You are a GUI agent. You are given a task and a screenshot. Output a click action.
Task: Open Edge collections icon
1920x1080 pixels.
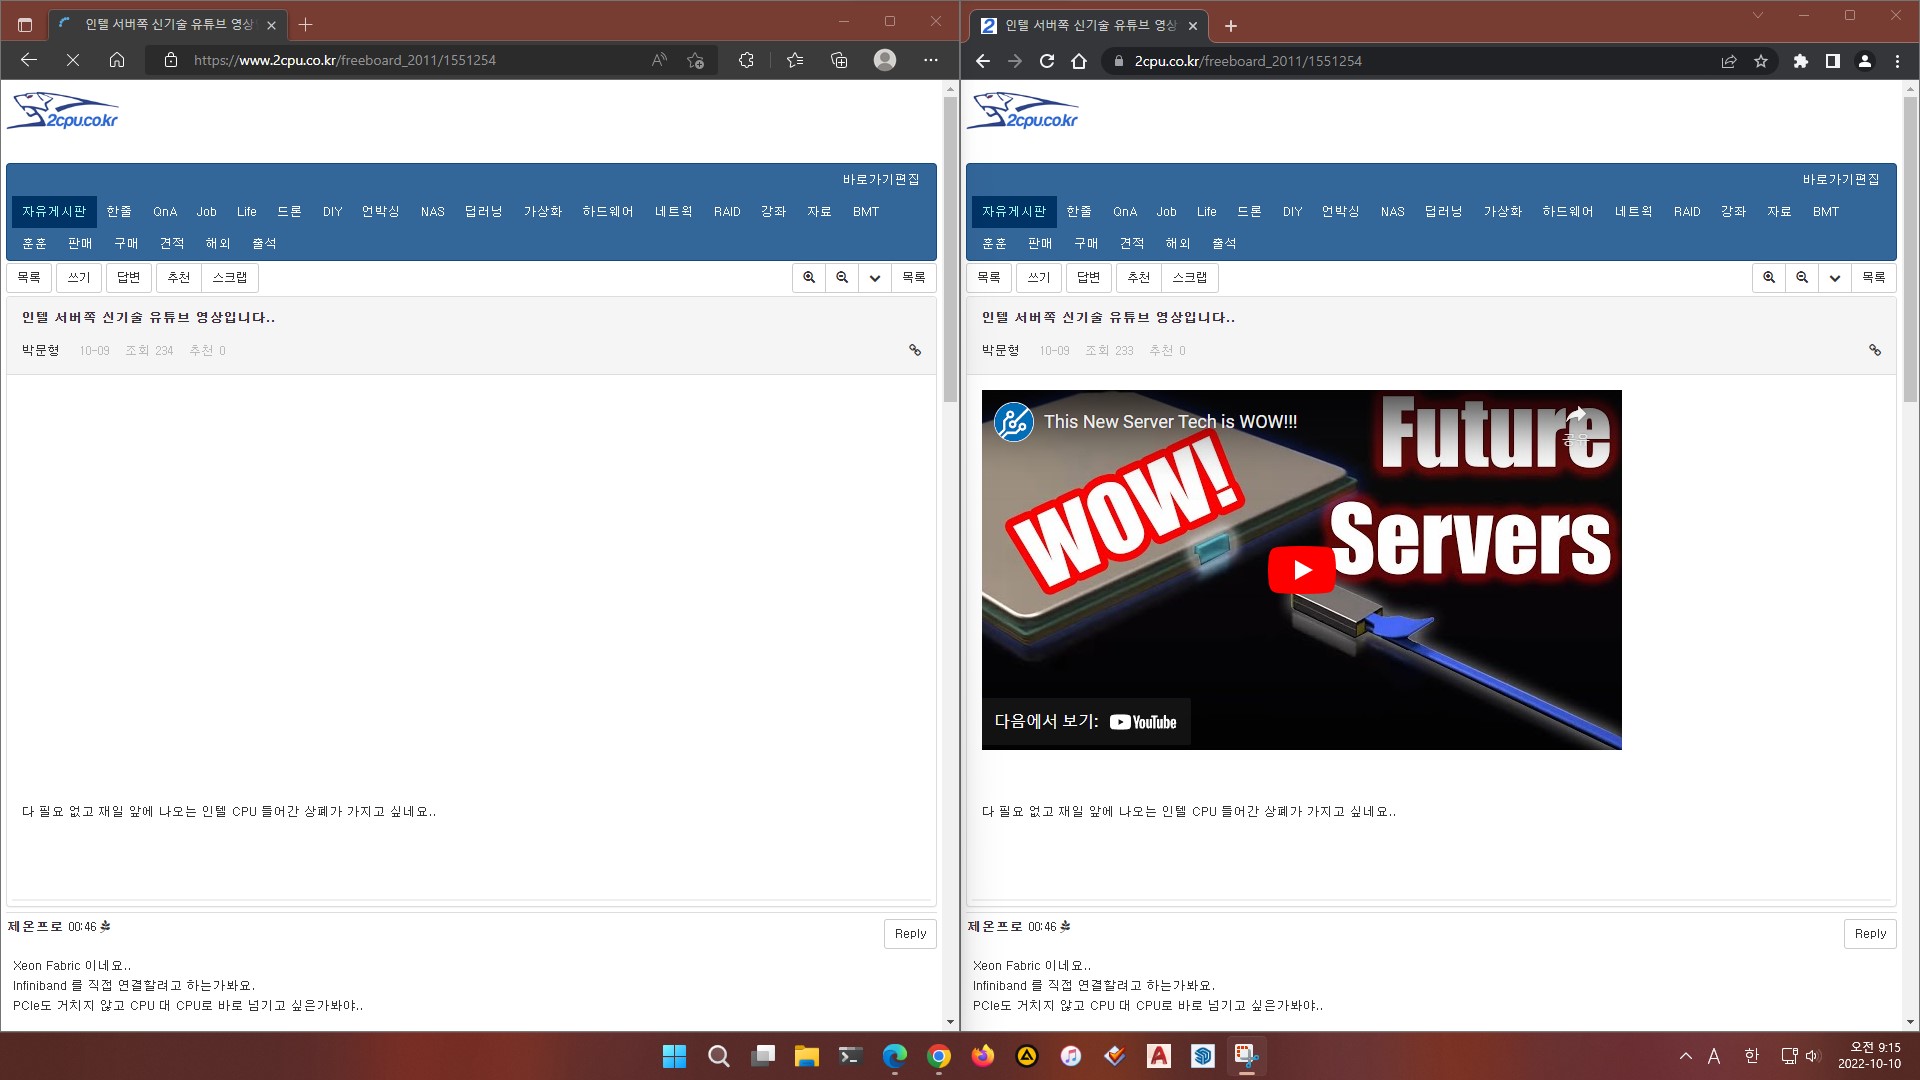839,60
